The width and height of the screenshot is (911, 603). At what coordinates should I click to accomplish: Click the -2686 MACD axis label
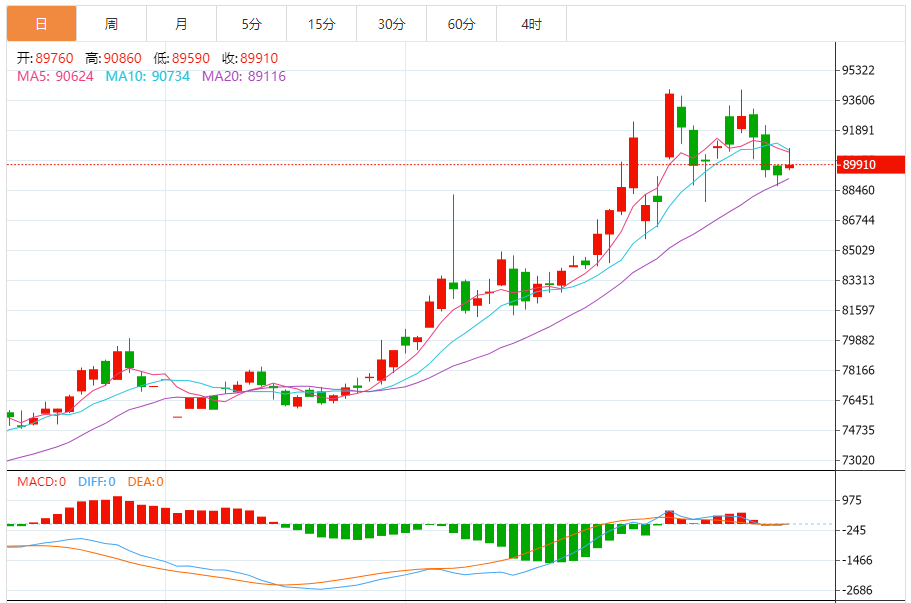pos(859,590)
